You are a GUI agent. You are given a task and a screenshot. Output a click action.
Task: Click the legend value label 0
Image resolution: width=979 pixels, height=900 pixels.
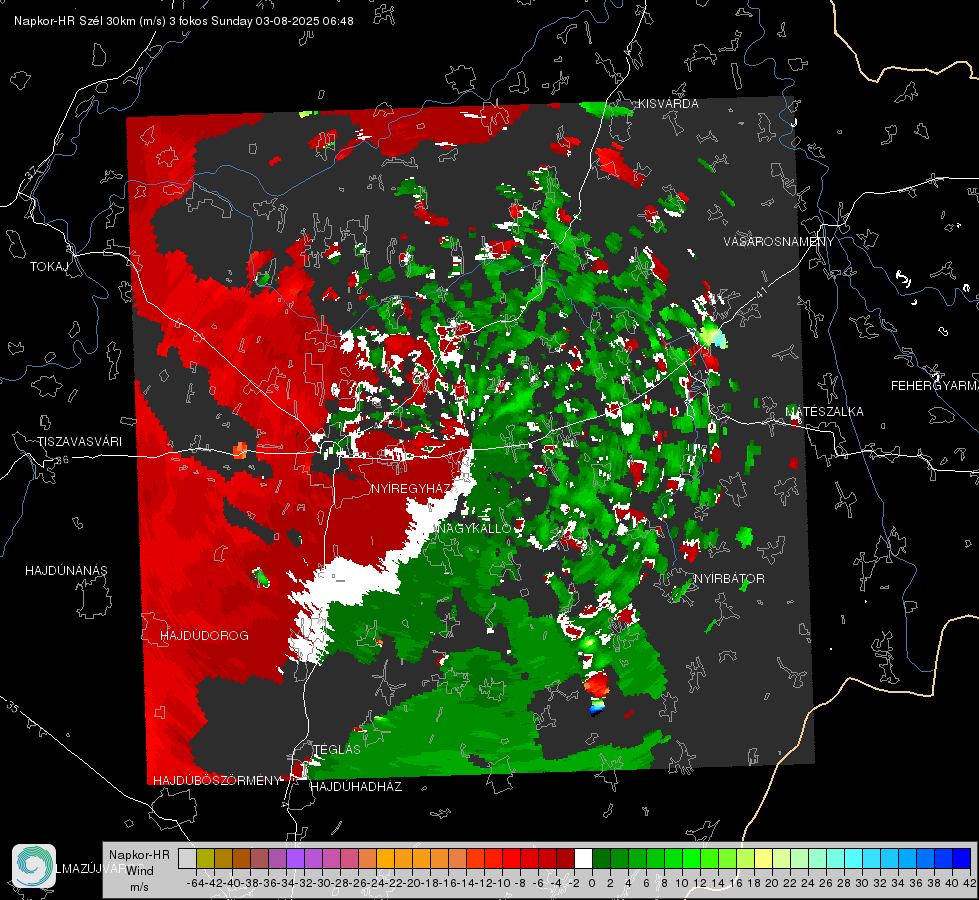pyautogui.click(x=592, y=883)
